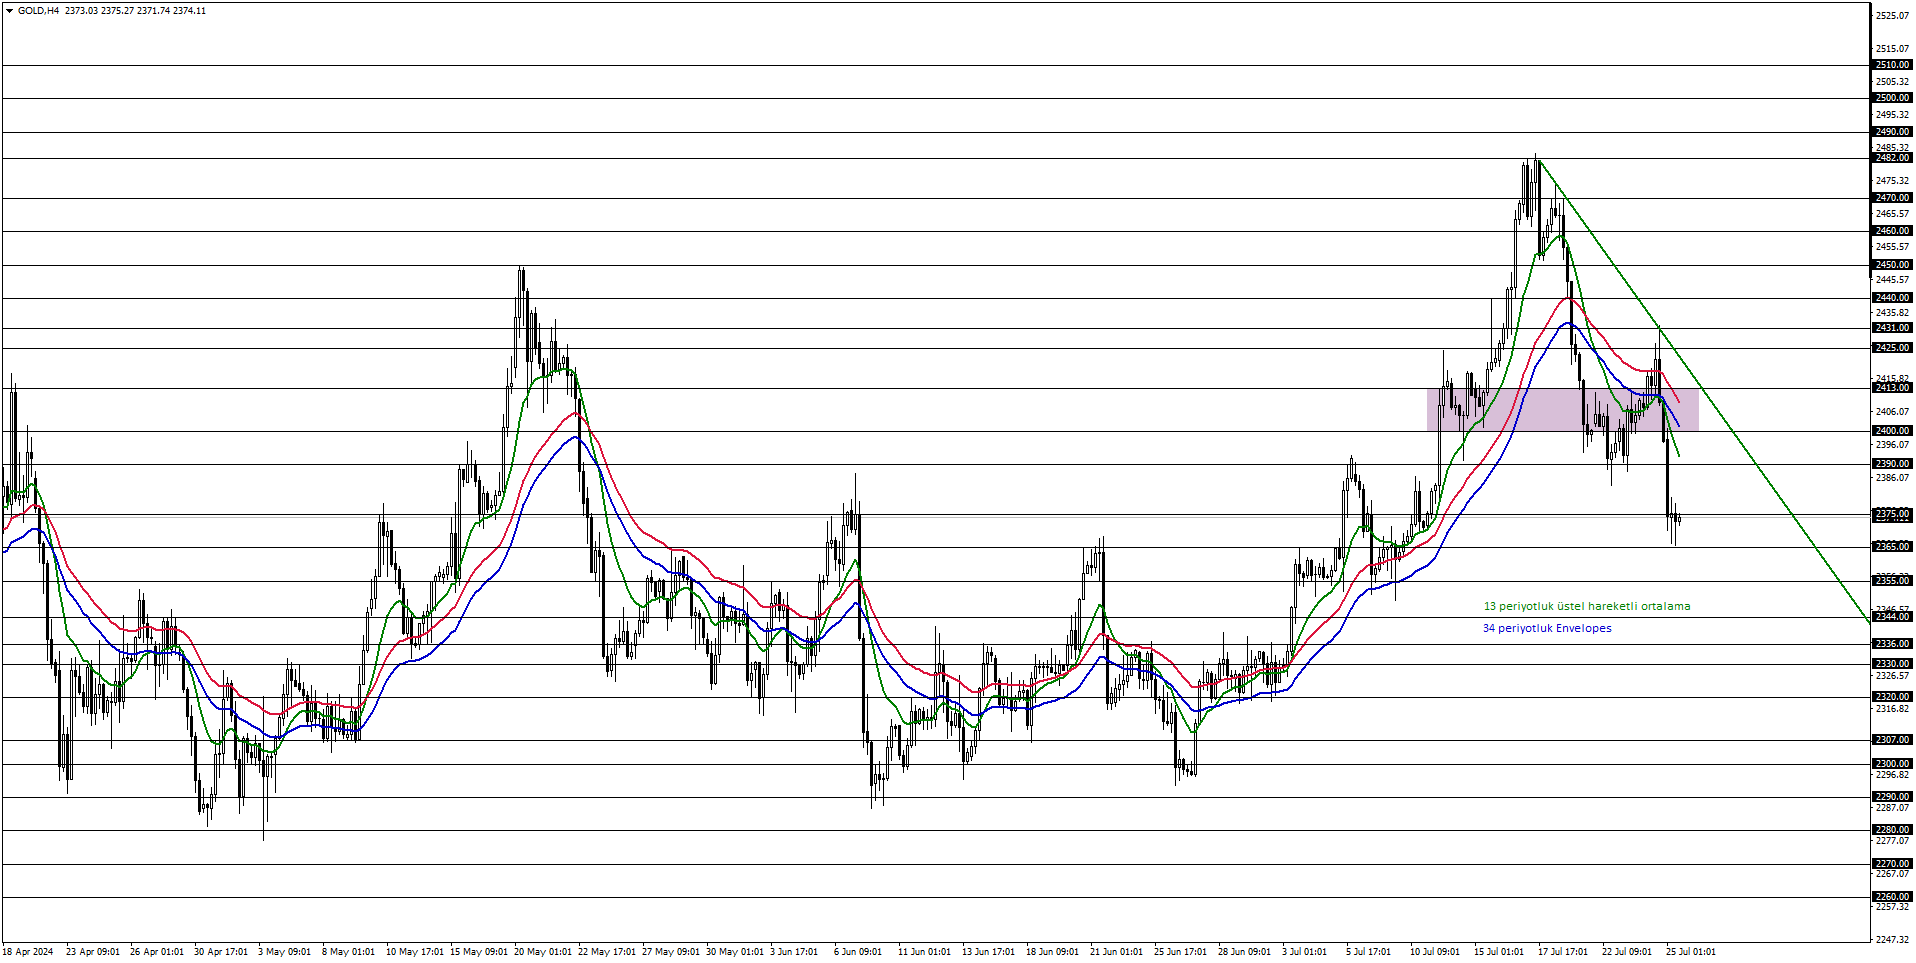The image size is (1916, 963).
Task: Select the 2425.00 price level label
Action: coord(1892,348)
